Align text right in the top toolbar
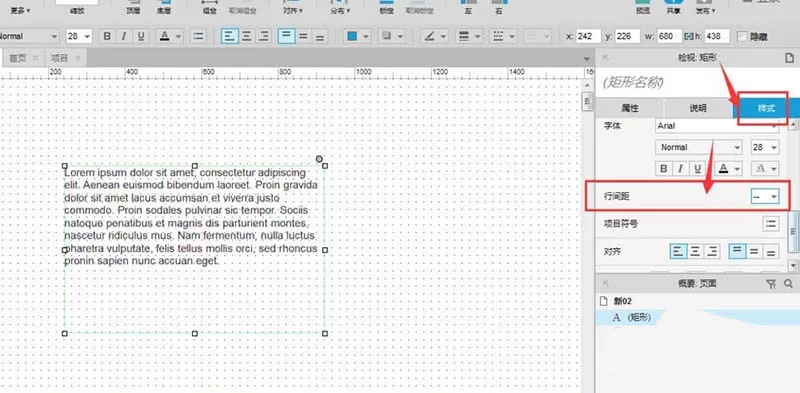Image resolution: width=800 pixels, height=393 pixels. [263, 36]
